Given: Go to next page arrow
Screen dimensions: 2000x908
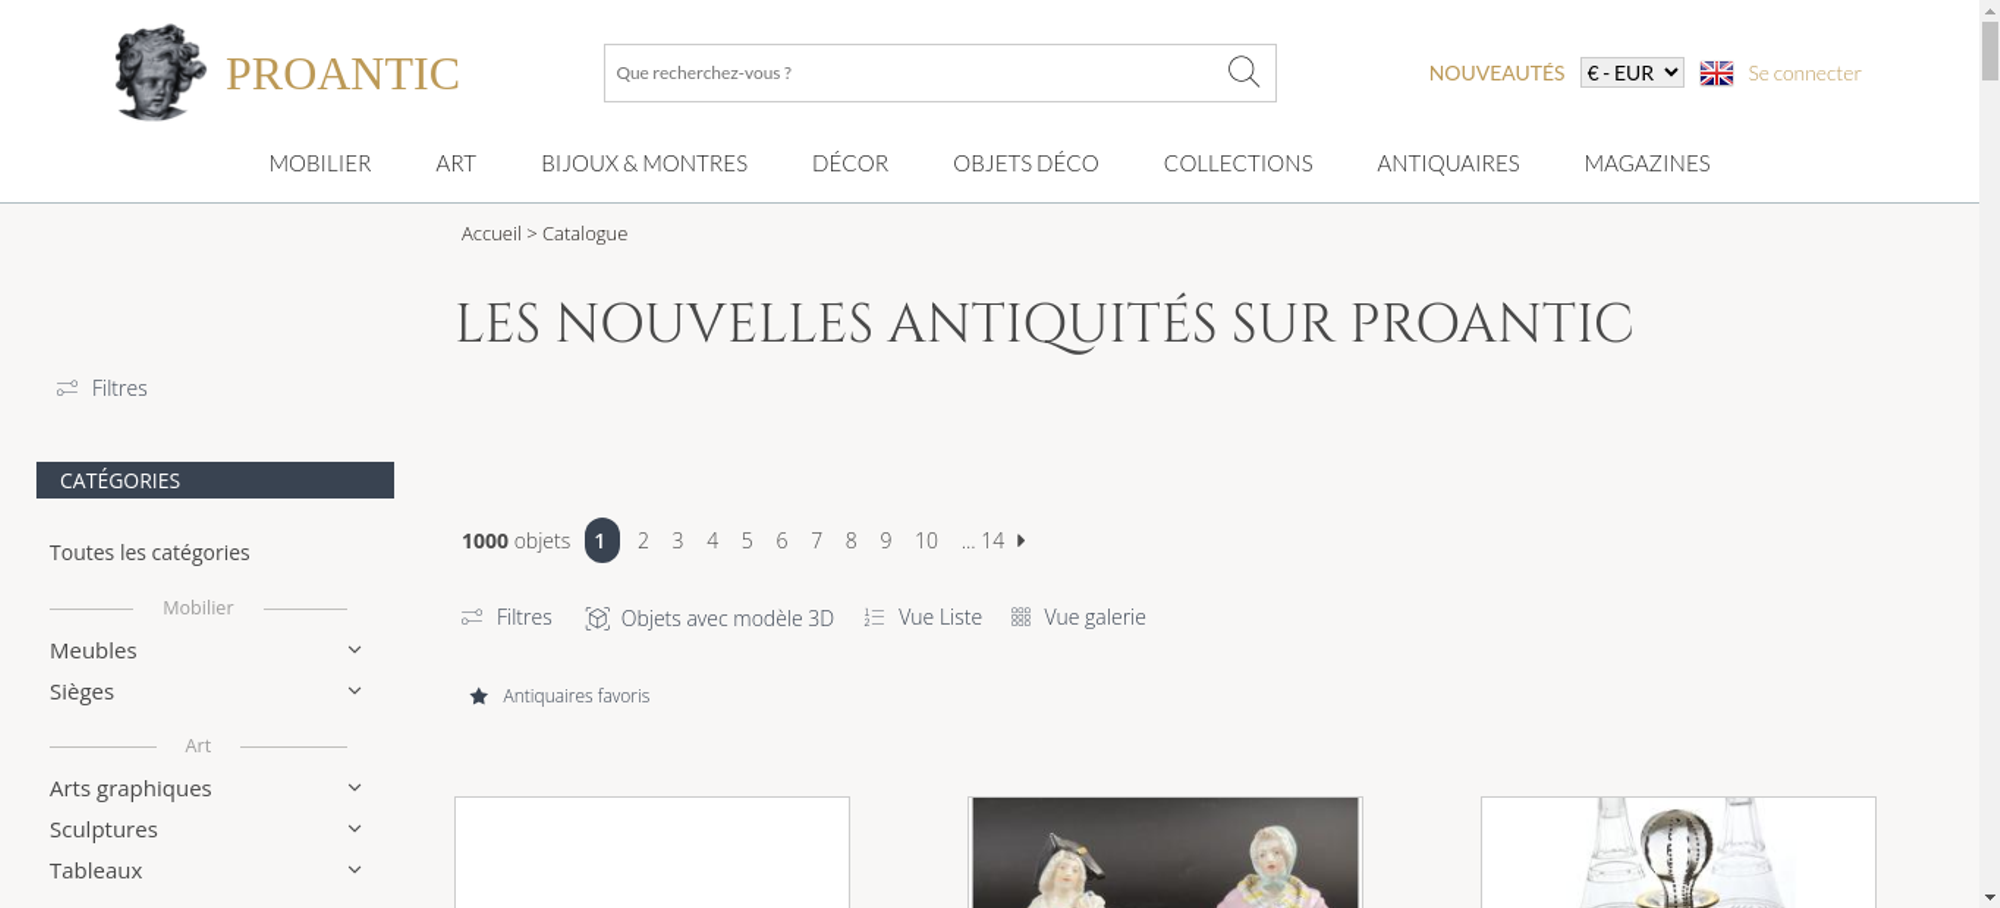Looking at the screenshot, I should 1021,540.
